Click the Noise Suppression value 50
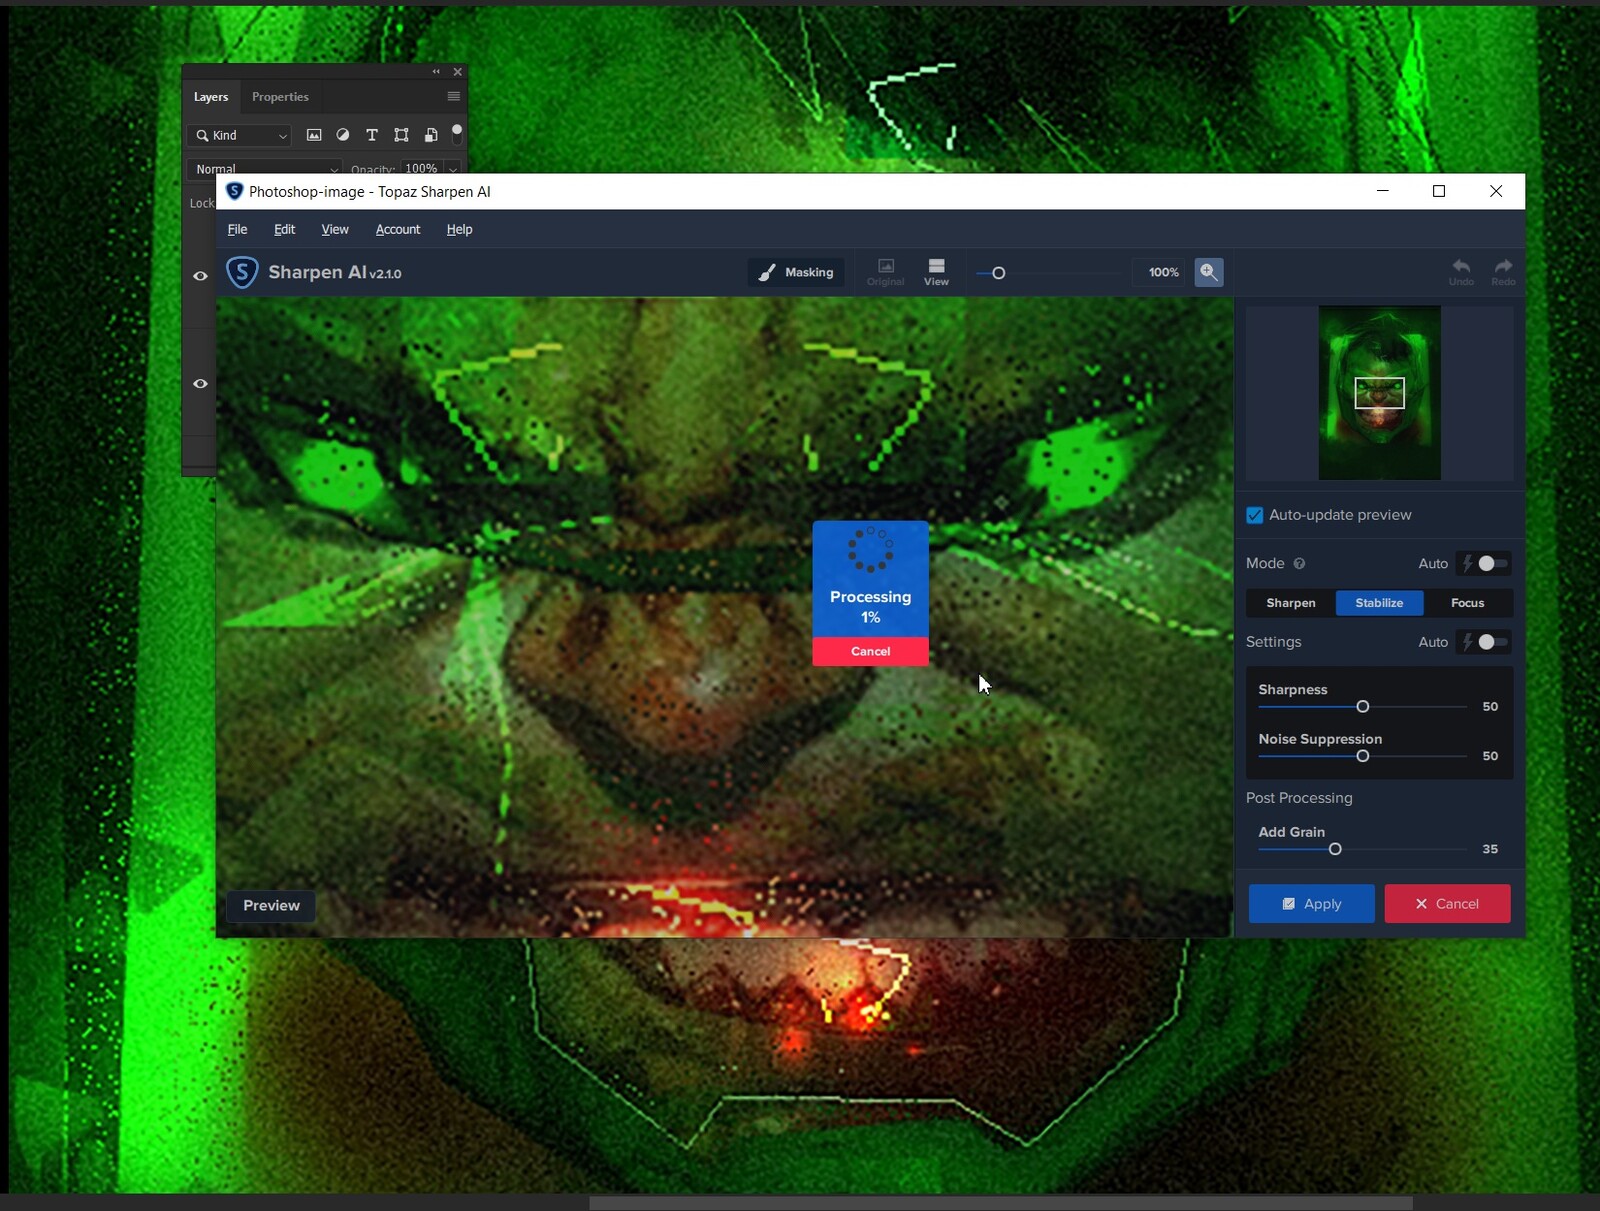This screenshot has width=1600, height=1211. pos(1490,756)
